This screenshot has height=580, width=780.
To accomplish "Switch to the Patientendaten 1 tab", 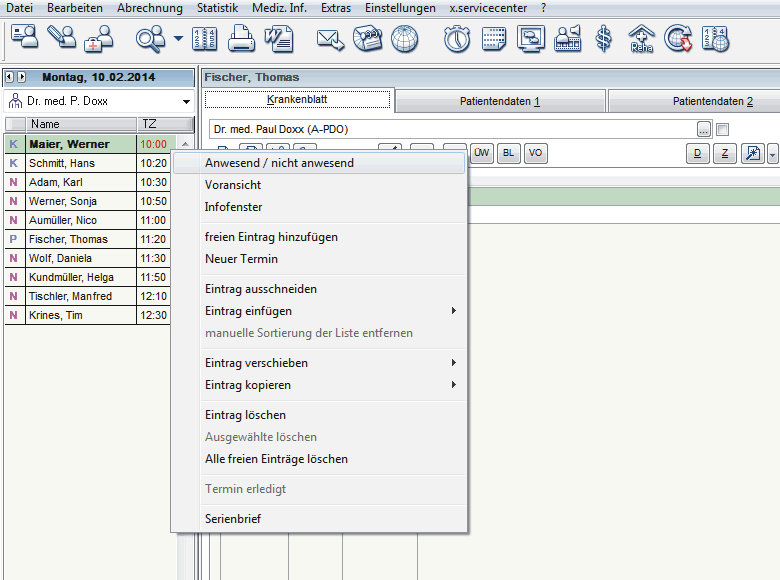I will (500, 101).
